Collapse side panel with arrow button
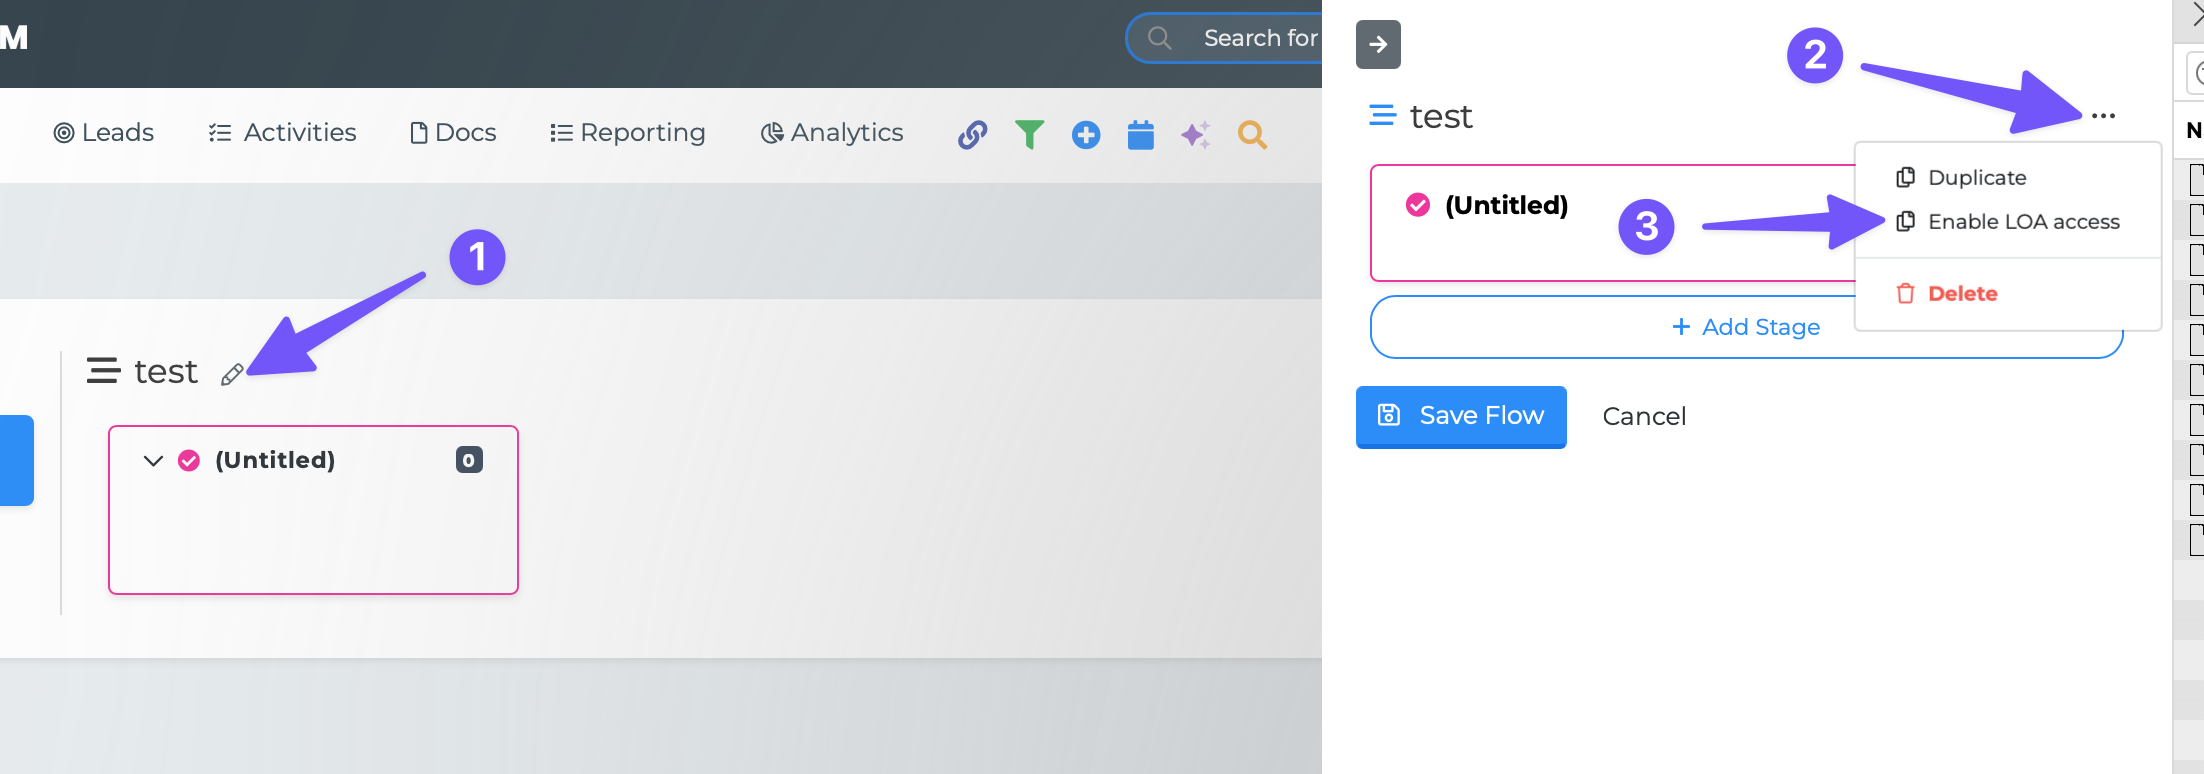The width and height of the screenshot is (2204, 774). pos(1378,44)
